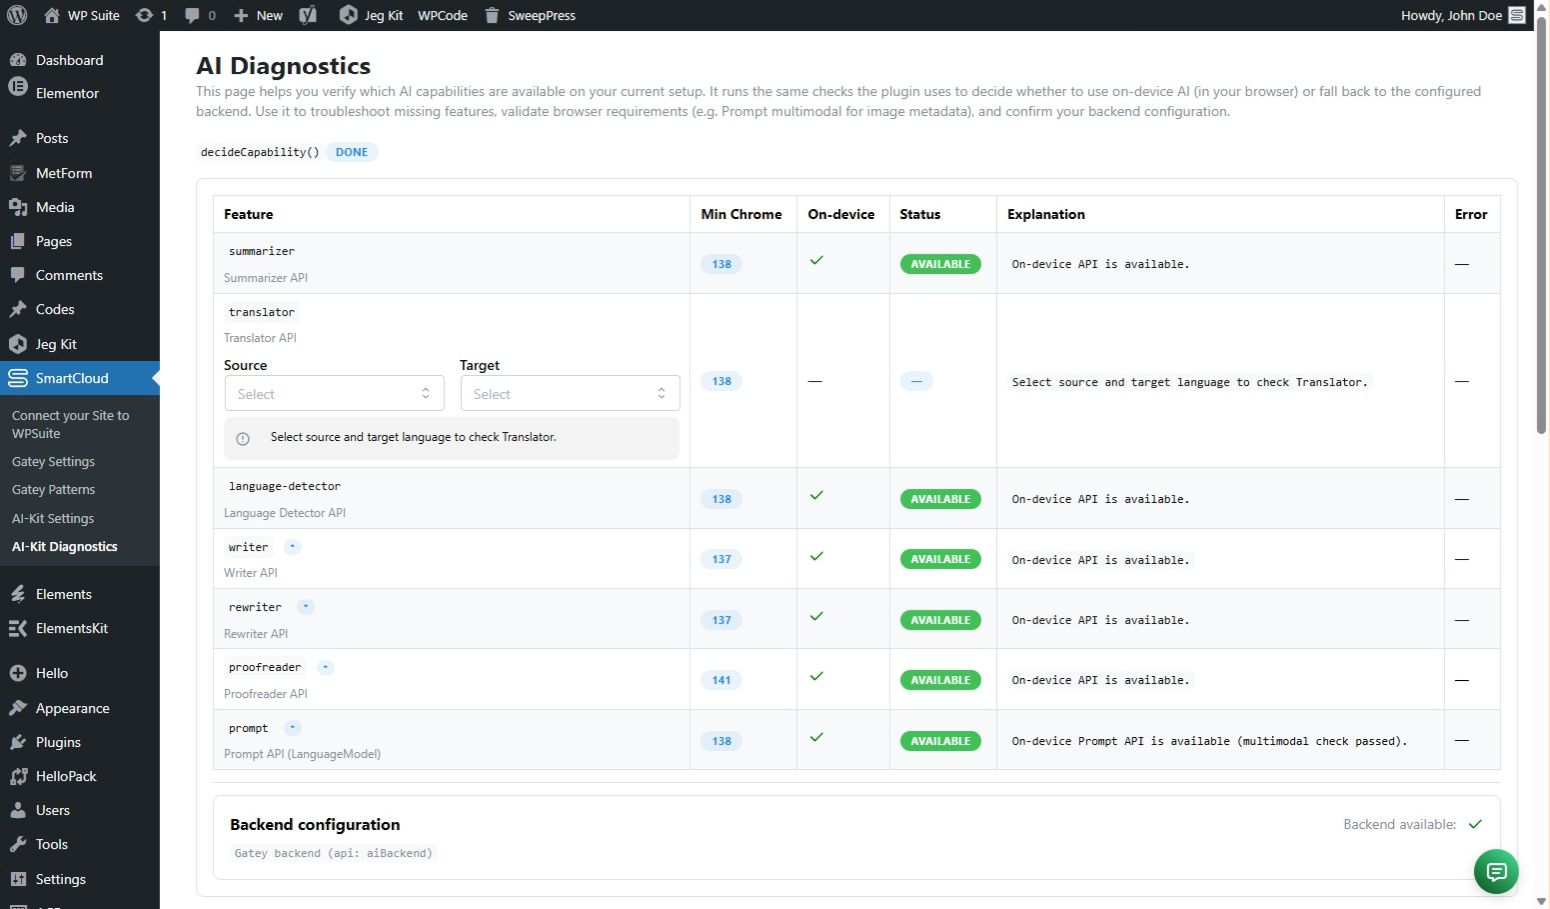This screenshot has height=909, width=1550.
Task: Open the Yoast SEO toolbar icon
Action: [x=308, y=15]
